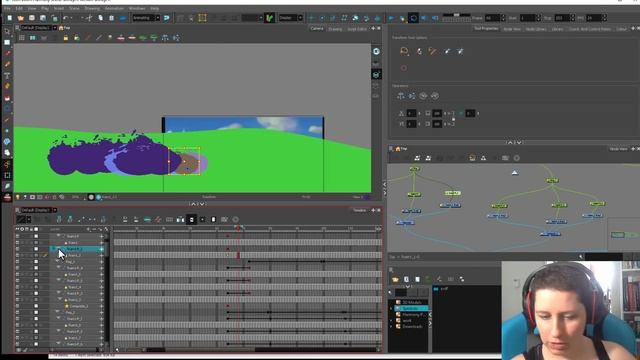Open the Animation menu
The height and width of the screenshot is (360, 640).
tap(114, 8)
